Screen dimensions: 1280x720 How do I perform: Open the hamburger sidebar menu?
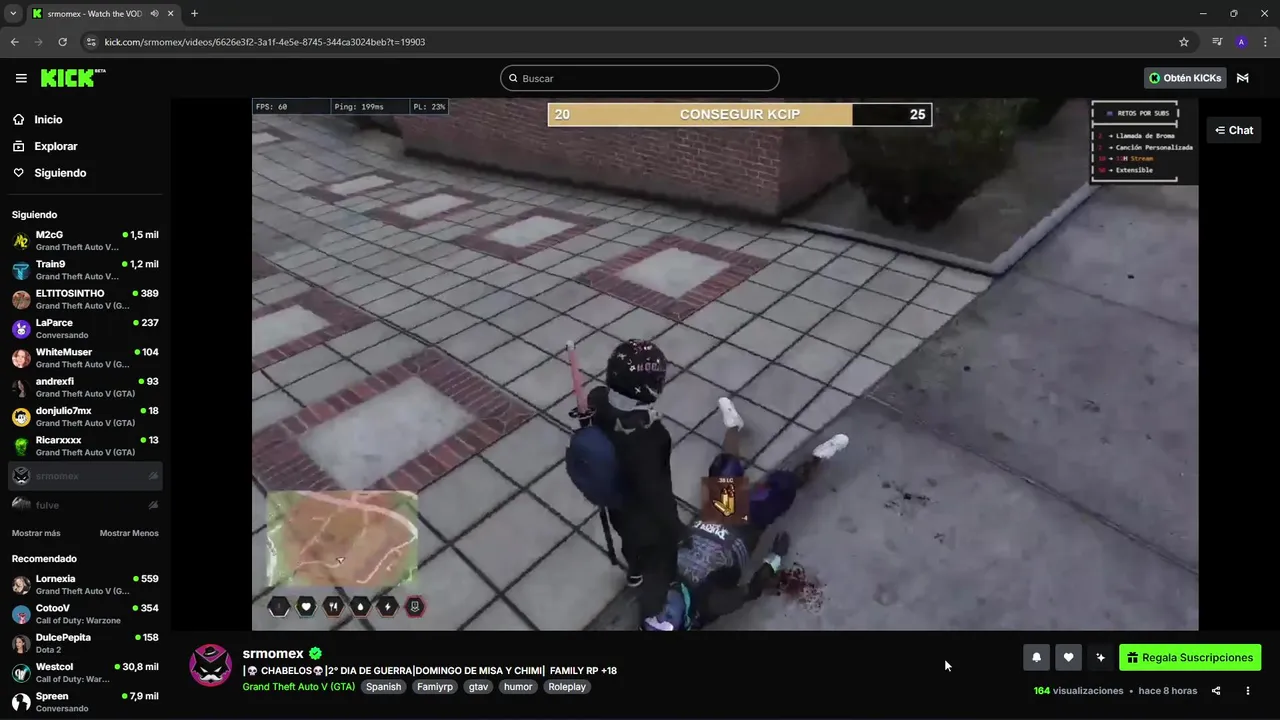21,78
